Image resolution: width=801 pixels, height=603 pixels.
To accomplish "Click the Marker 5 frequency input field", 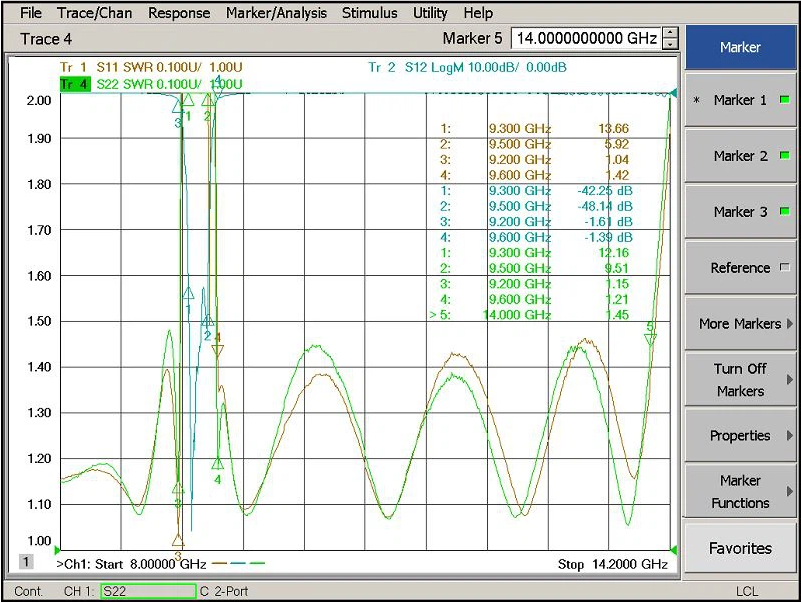I will coord(585,39).
